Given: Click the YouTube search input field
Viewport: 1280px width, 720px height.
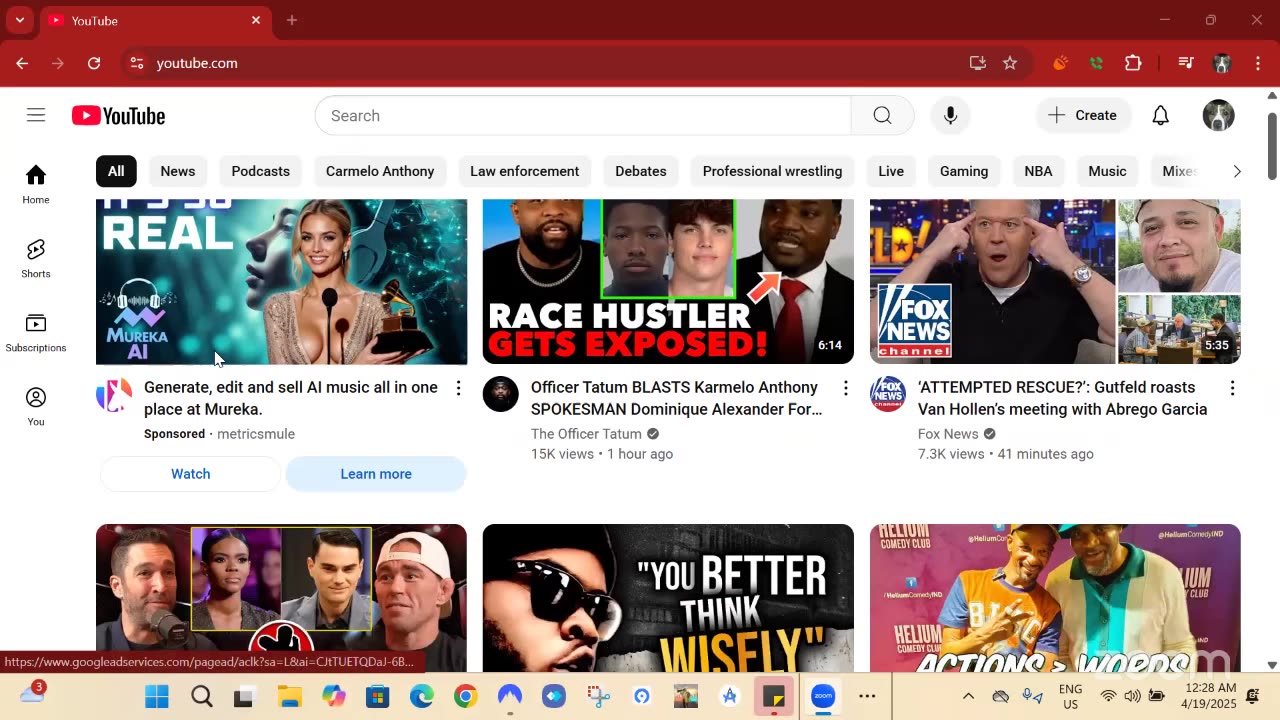Looking at the screenshot, I should click(583, 116).
